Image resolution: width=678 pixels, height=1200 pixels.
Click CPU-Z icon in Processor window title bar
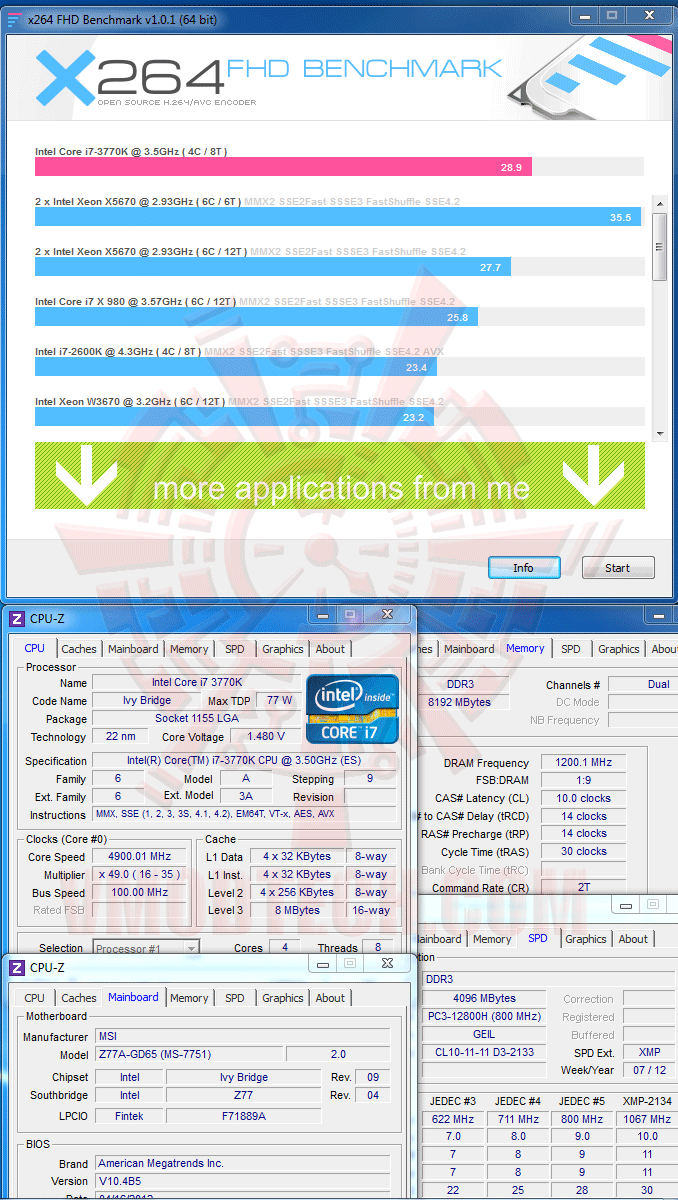(16, 619)
